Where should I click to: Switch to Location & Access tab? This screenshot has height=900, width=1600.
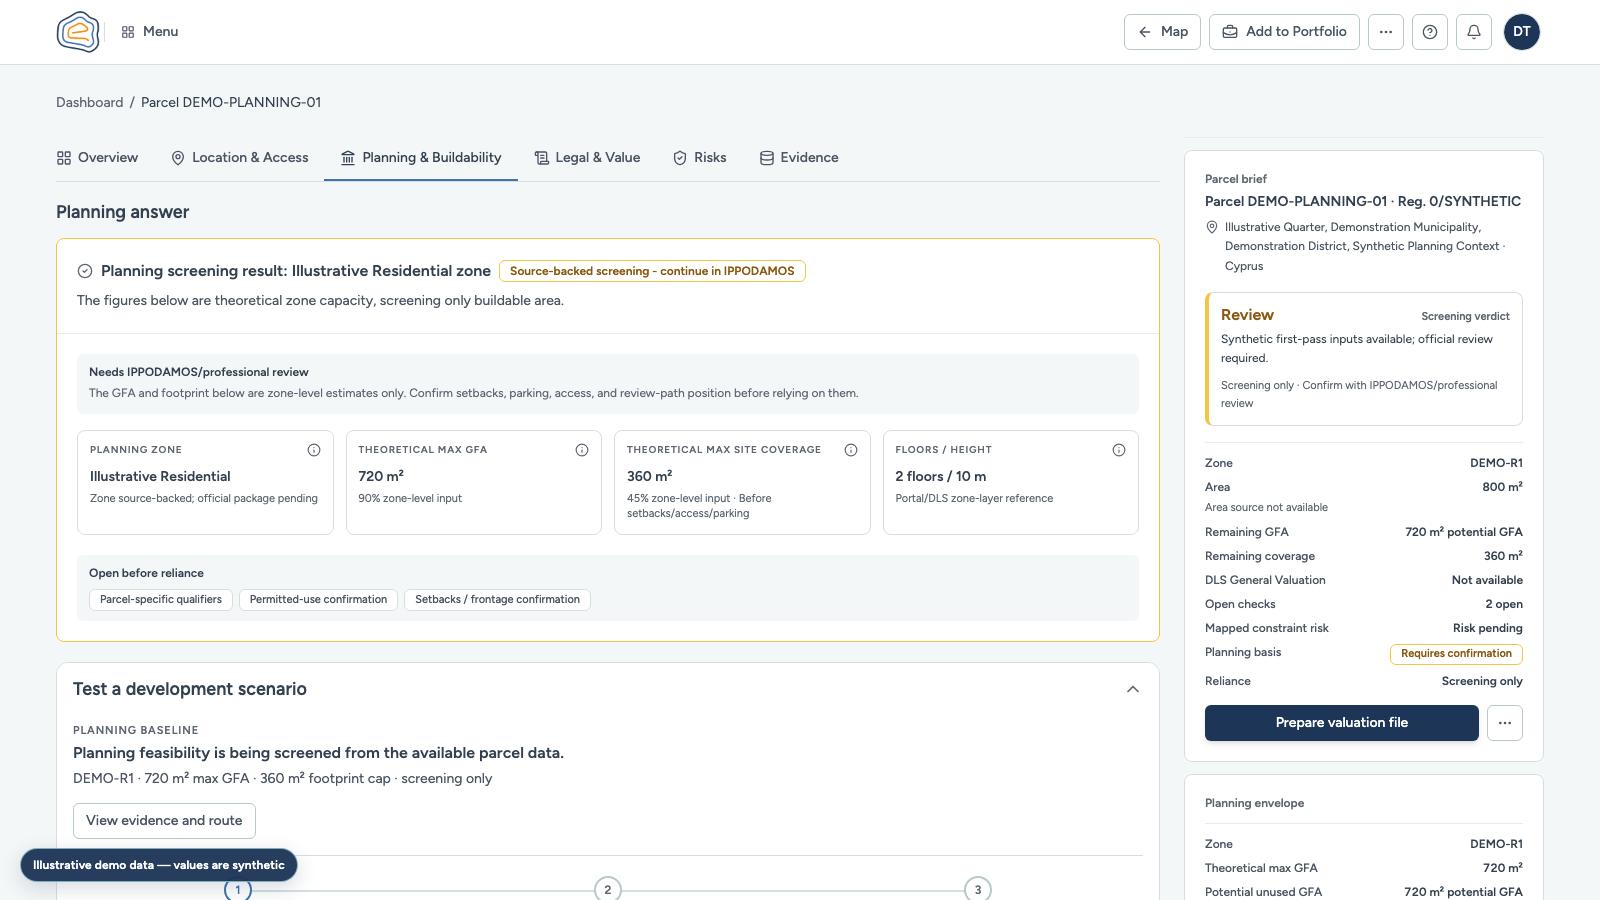point(240,158)
